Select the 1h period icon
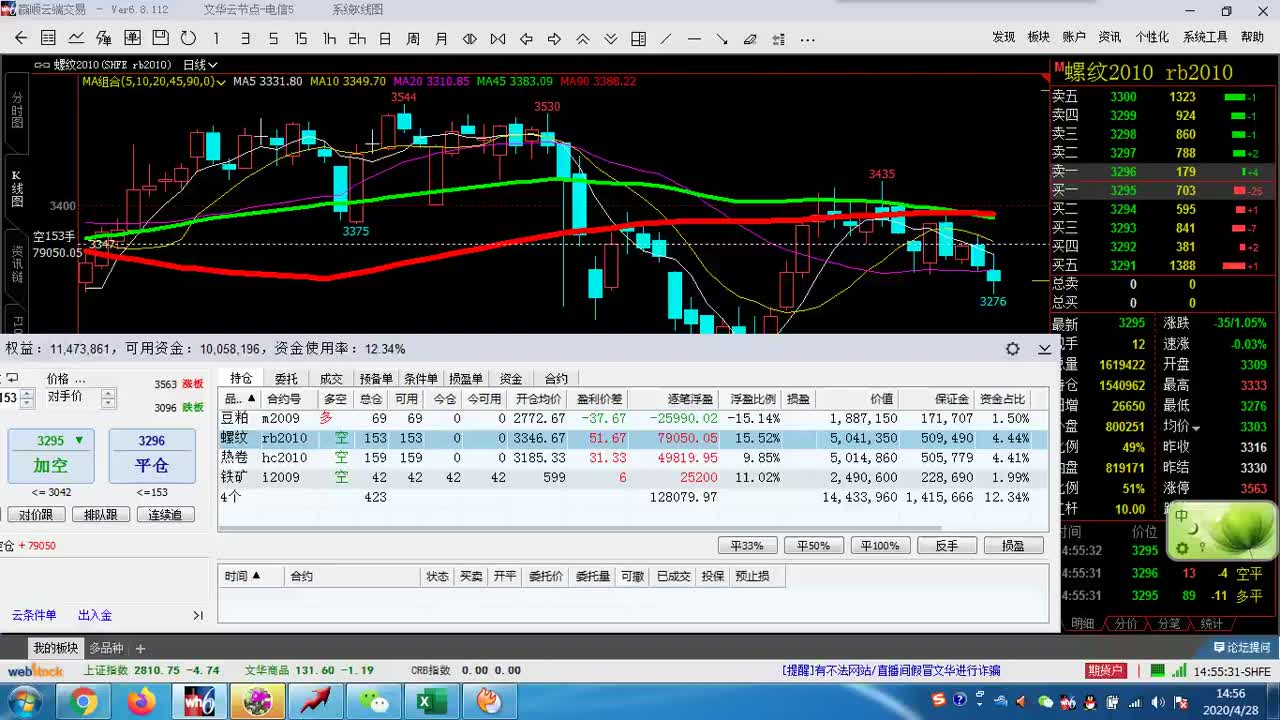 coord(329,38)
